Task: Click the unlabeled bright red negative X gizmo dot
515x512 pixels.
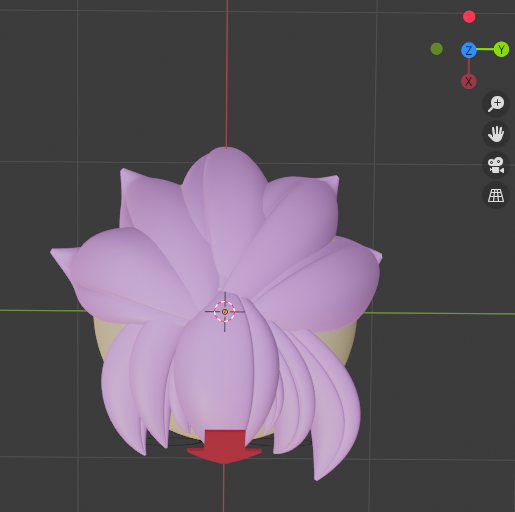Action: point(469,17)
